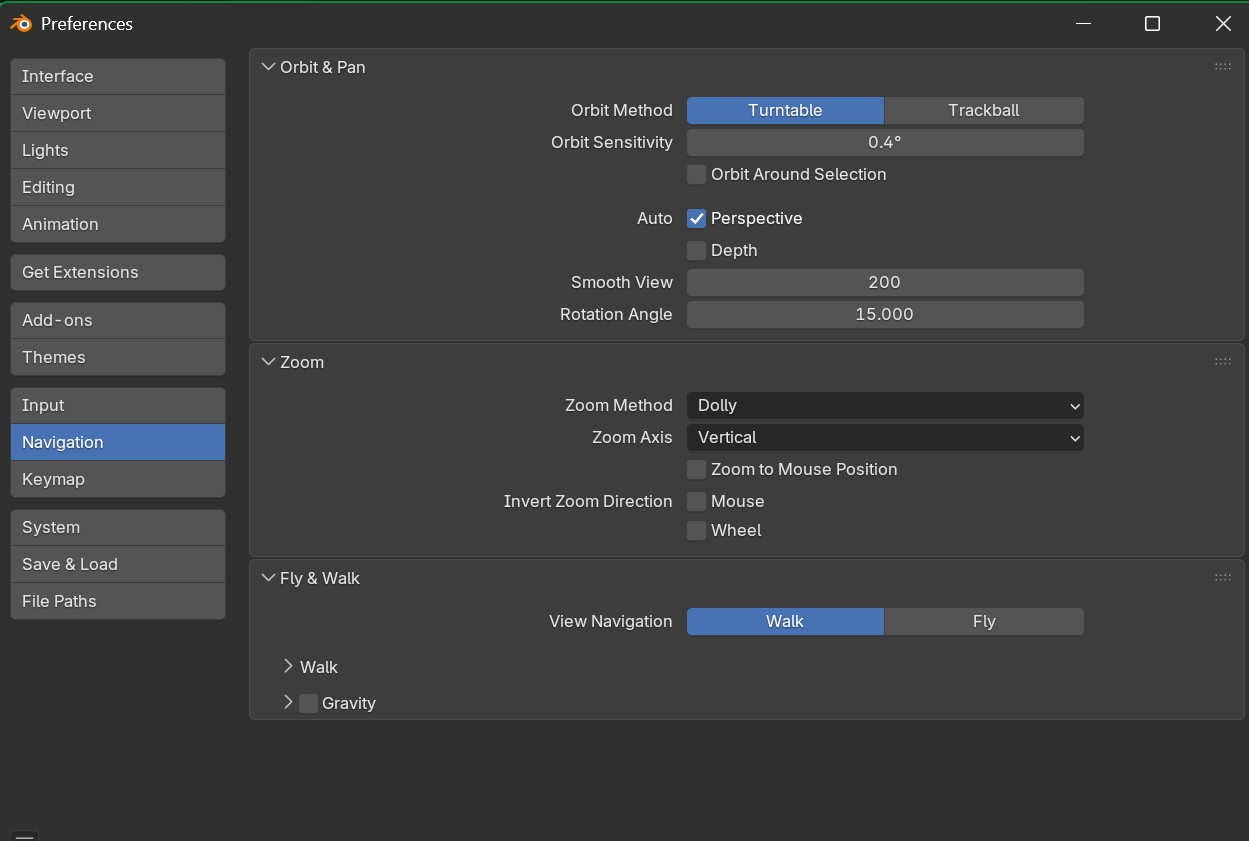Collapse the Fly & Walk panel
The width and height of the screenshot is (1249, 841).
268,578
